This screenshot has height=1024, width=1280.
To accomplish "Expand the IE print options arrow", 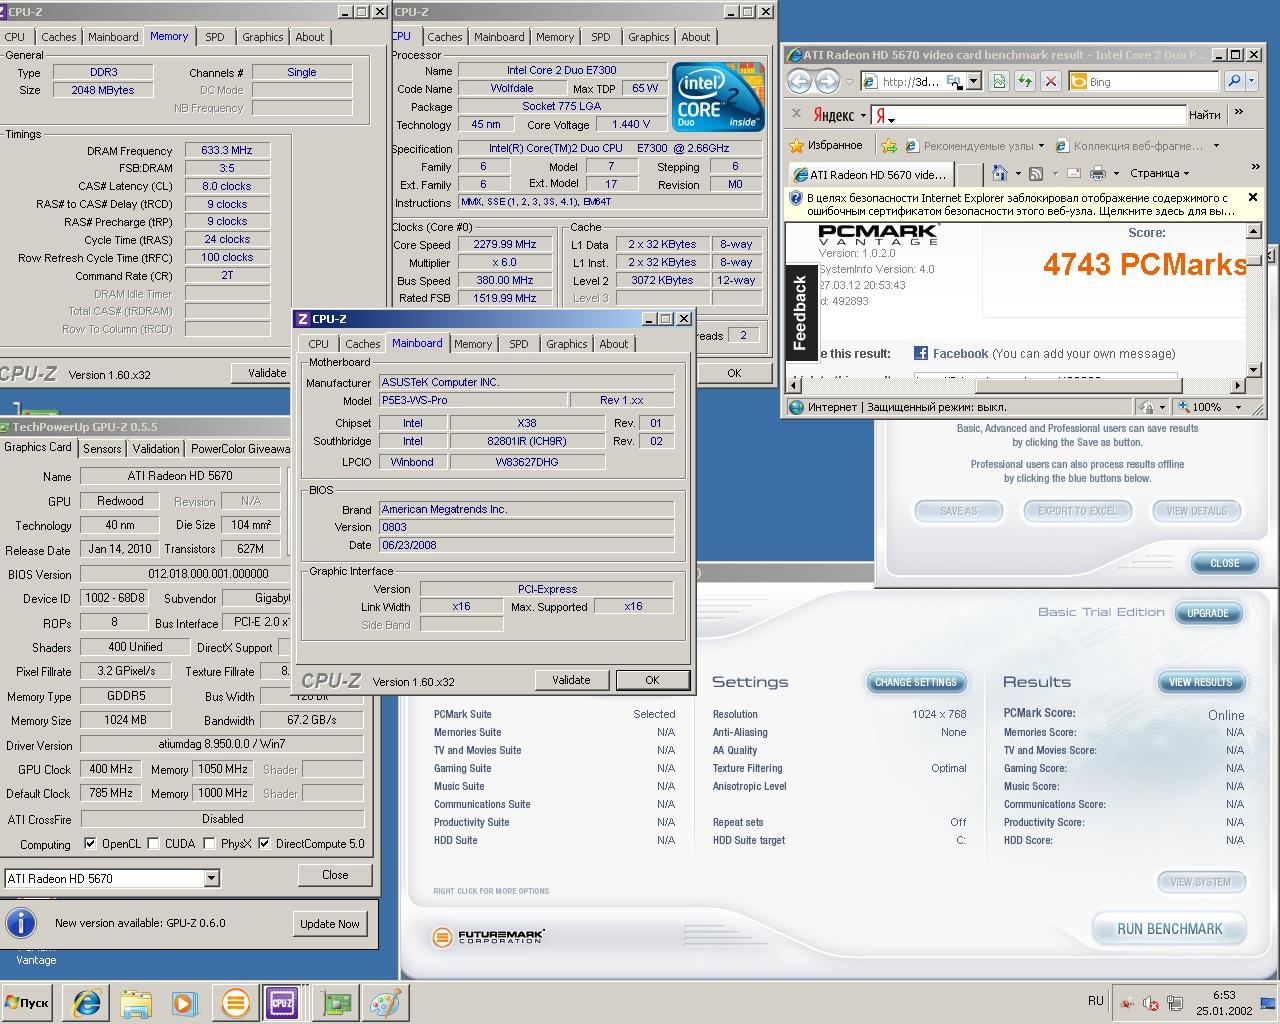I will [1116, 174].
